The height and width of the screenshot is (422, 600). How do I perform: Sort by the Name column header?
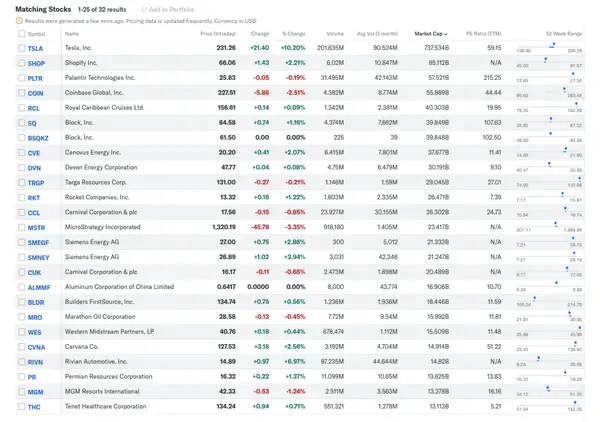pyautogui.click(x=72, y=34)
